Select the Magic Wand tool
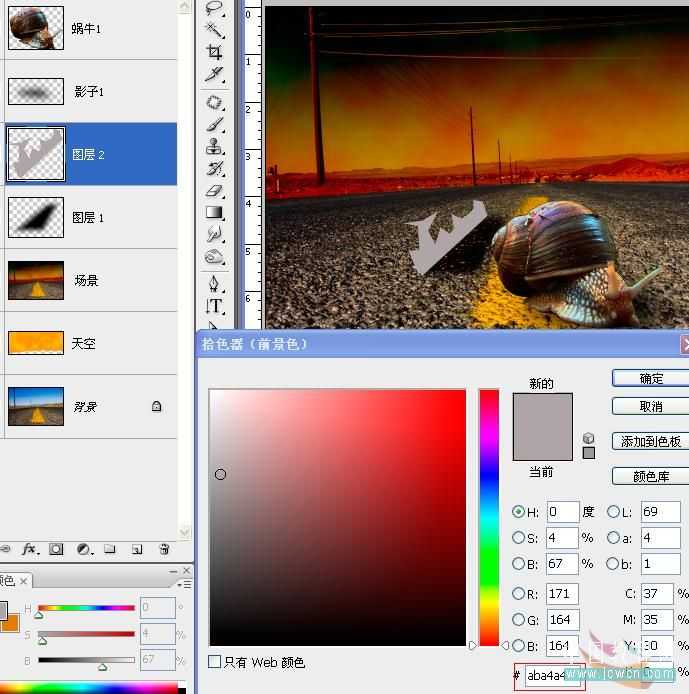 tap(215, 30)
